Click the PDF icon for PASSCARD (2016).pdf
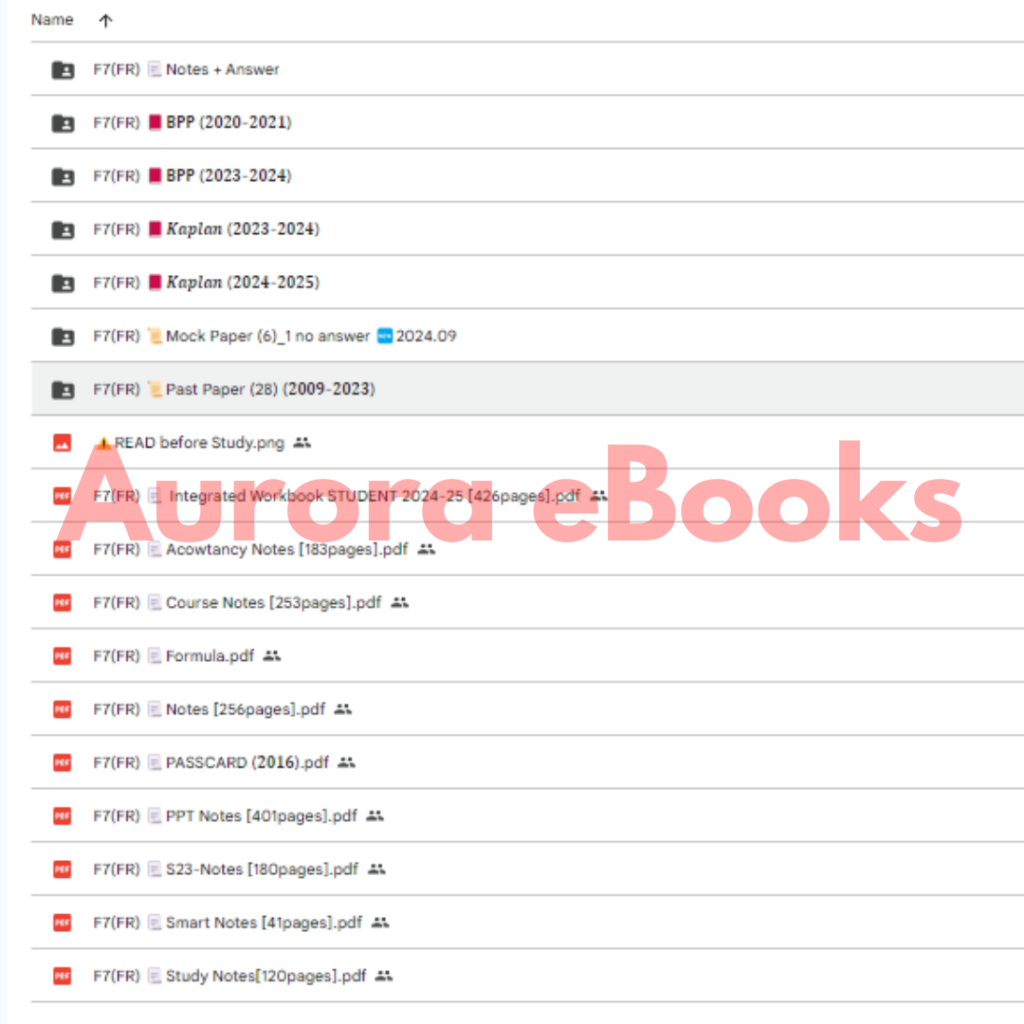 click(x=62, y=762)
